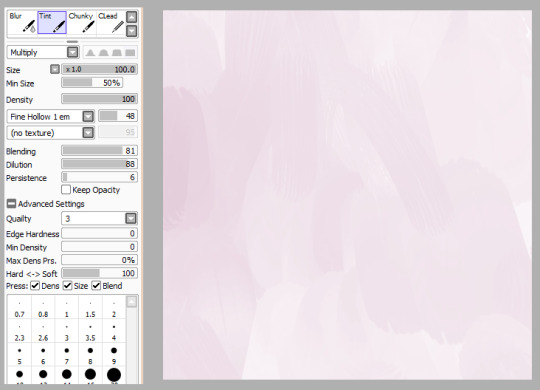540x390 pixels.
Task: Pick brush size 3.5 preset
Action: [x=90, y=331]
